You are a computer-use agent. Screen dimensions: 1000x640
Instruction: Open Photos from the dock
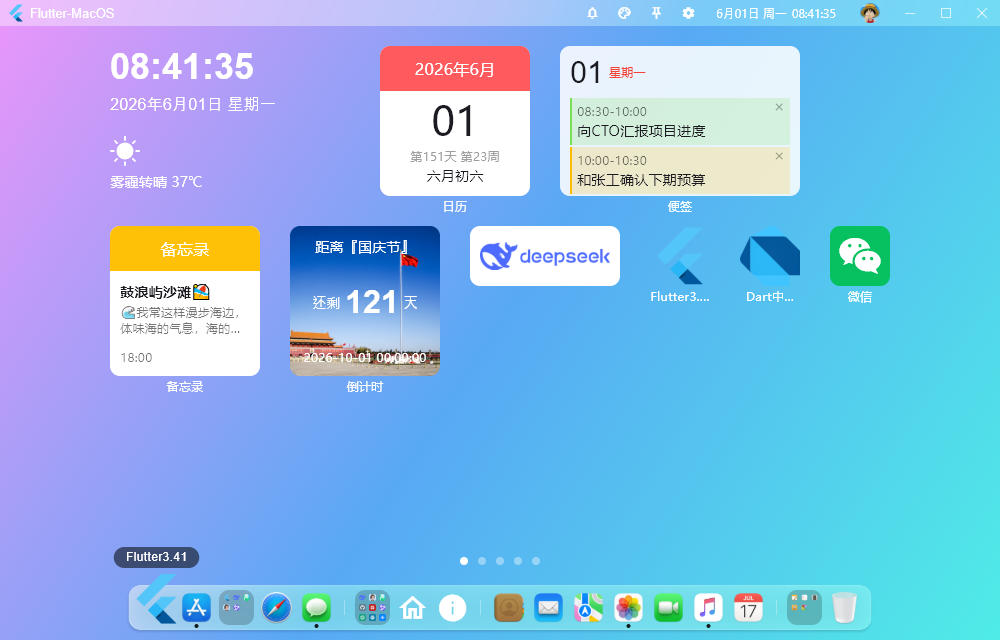coord(628,607)
